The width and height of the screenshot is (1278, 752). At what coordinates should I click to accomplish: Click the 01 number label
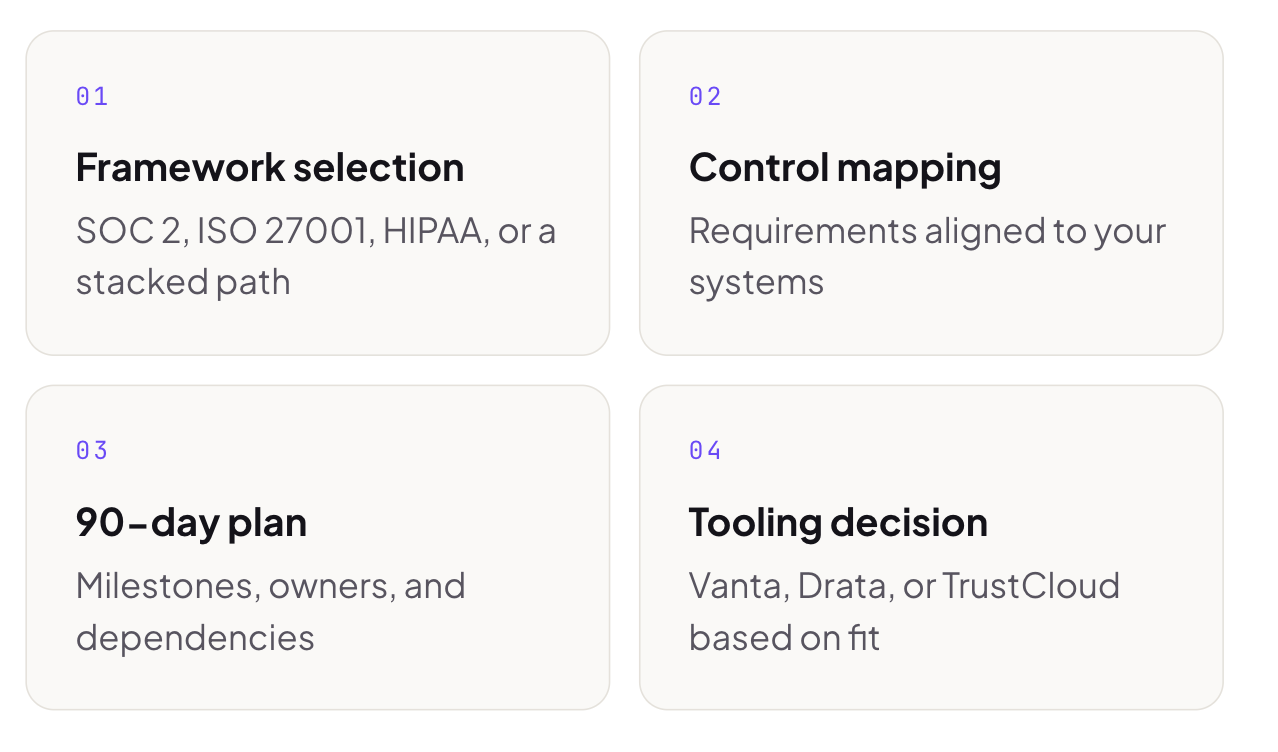point(92,96)
